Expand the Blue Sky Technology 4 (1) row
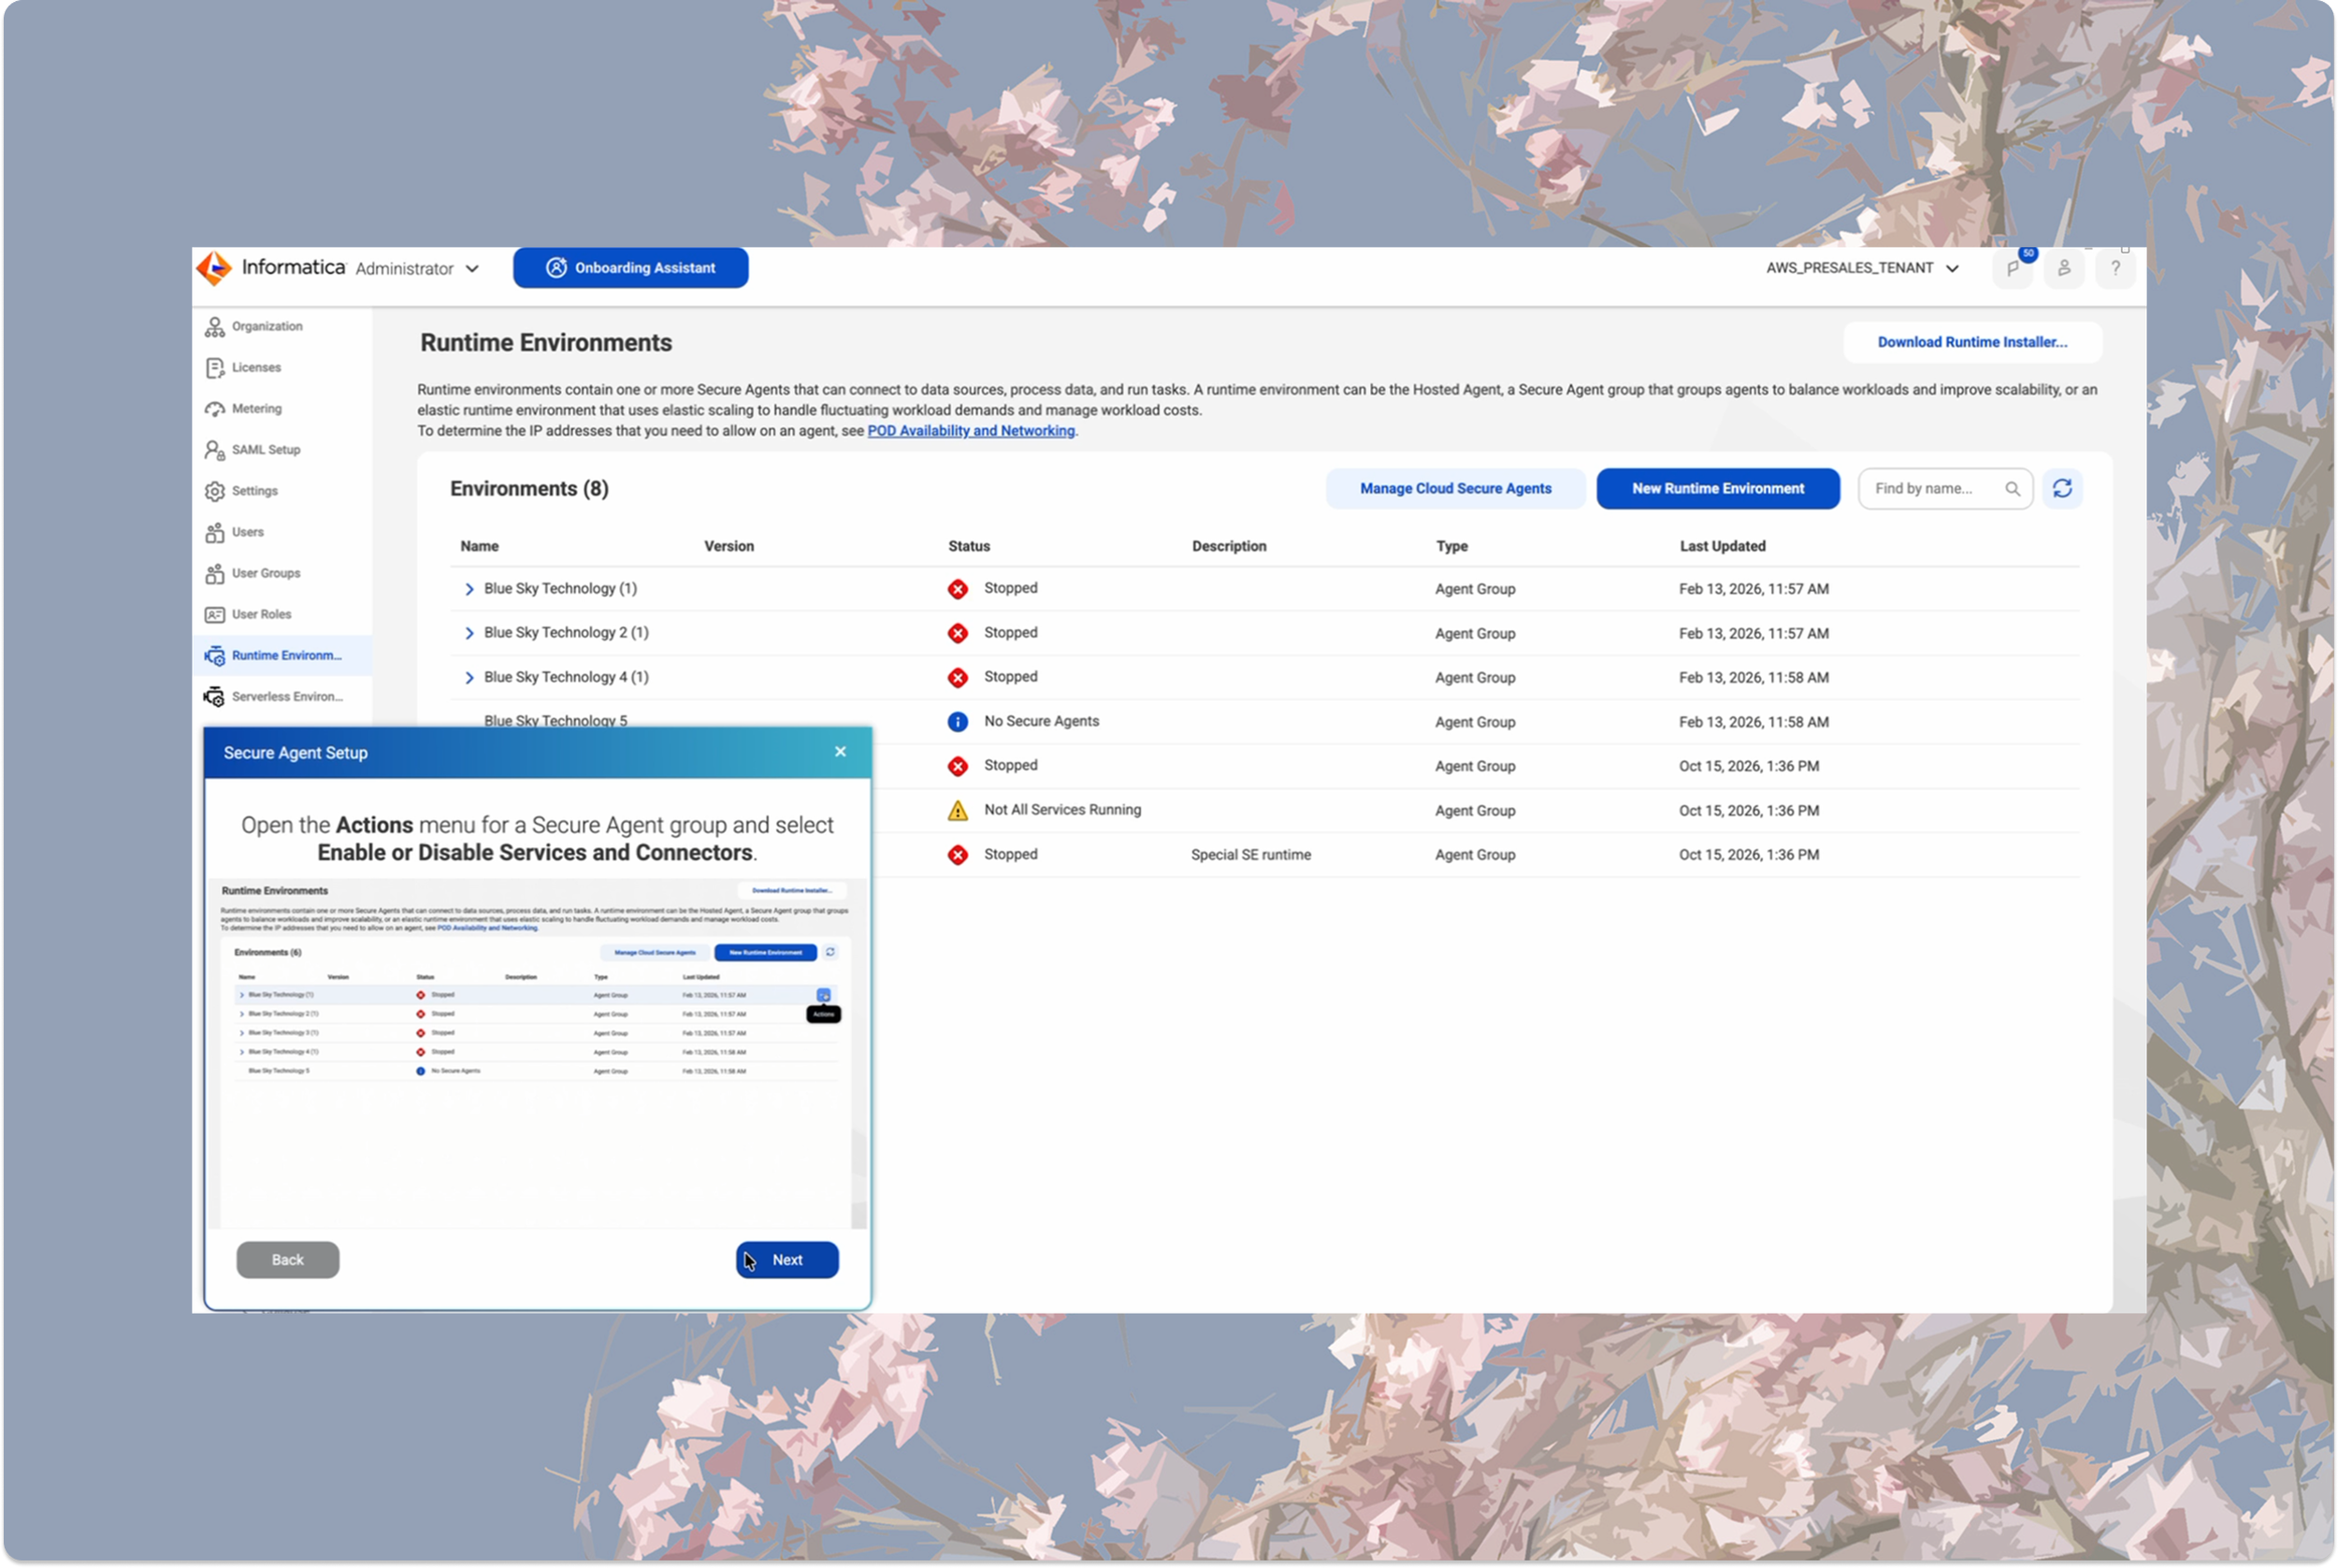Viewport: 2338px width, 1568px height. tap(469, 678)
